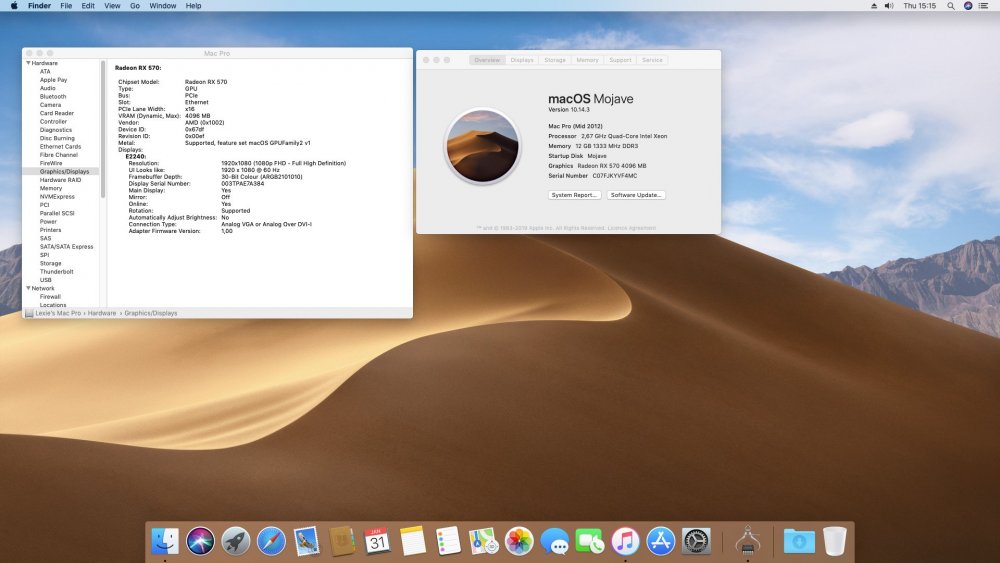This screenshot has height=563, width=1000.
Task: Open the Help menu
Action: click(193, 6)
